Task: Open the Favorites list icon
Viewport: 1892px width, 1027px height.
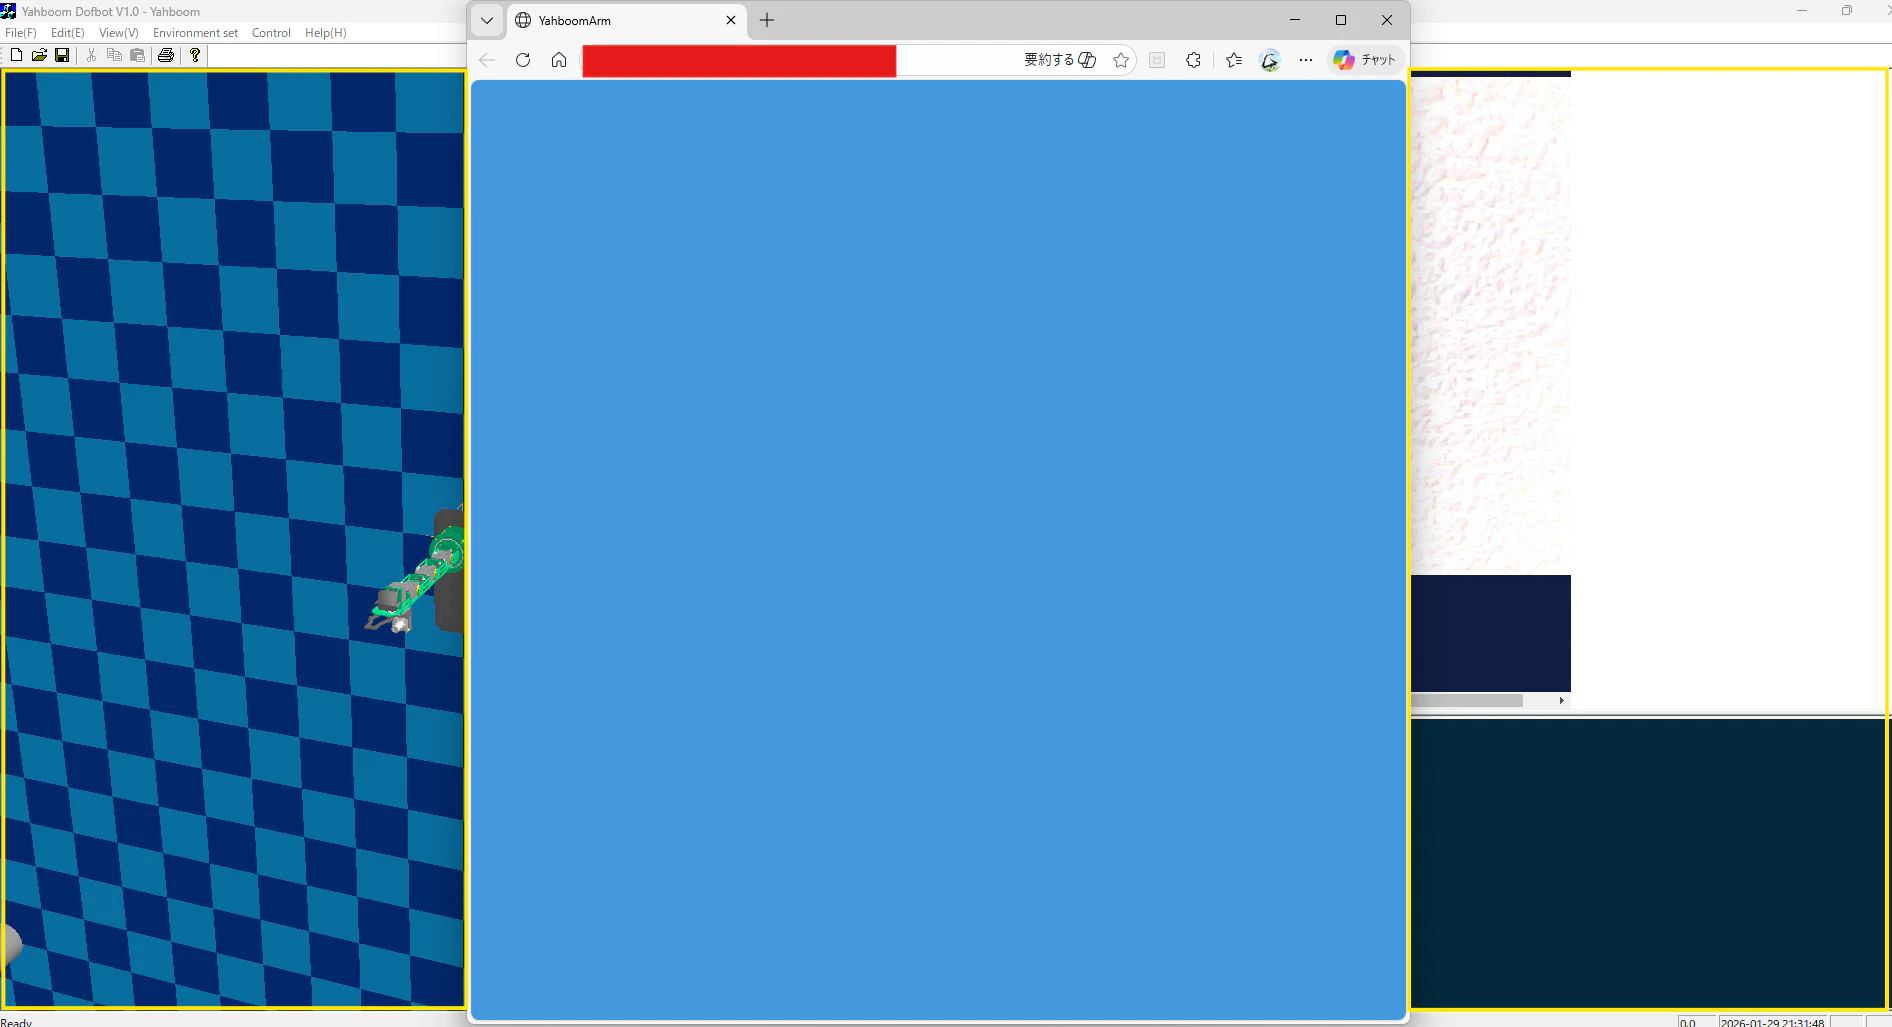Action: (1234, 60)
